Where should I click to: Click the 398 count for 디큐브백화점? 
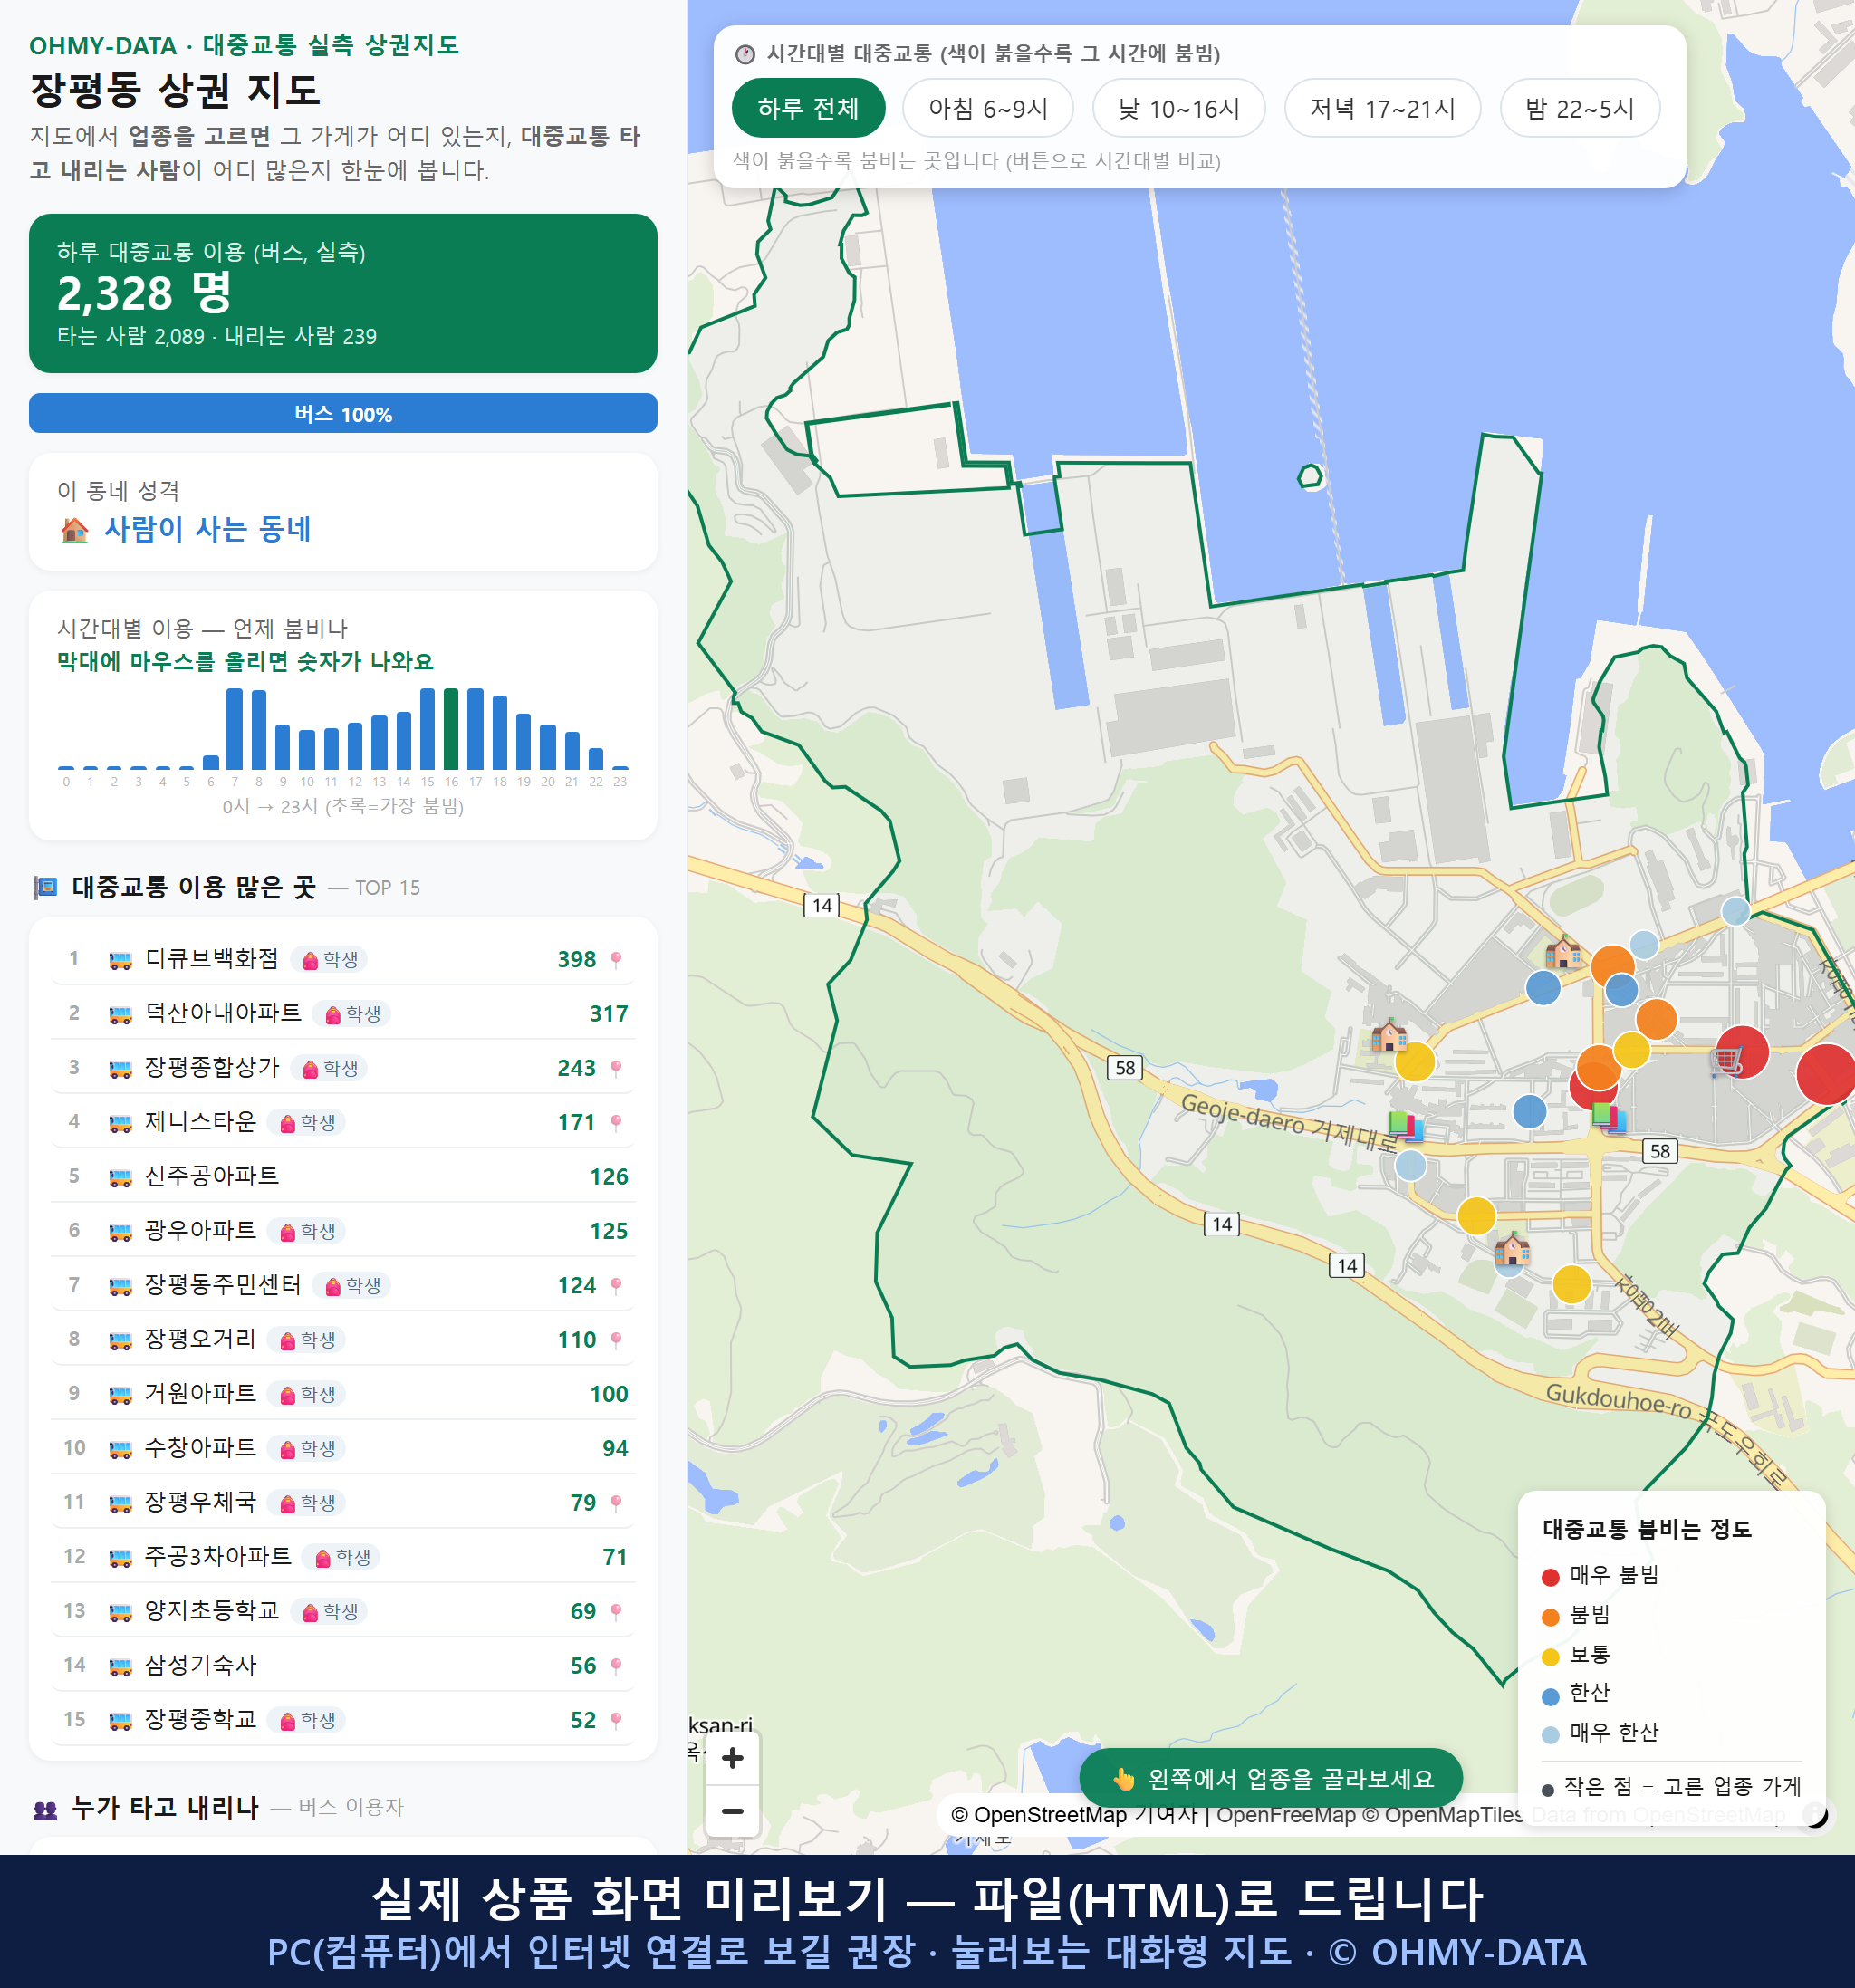click(577, 960)
